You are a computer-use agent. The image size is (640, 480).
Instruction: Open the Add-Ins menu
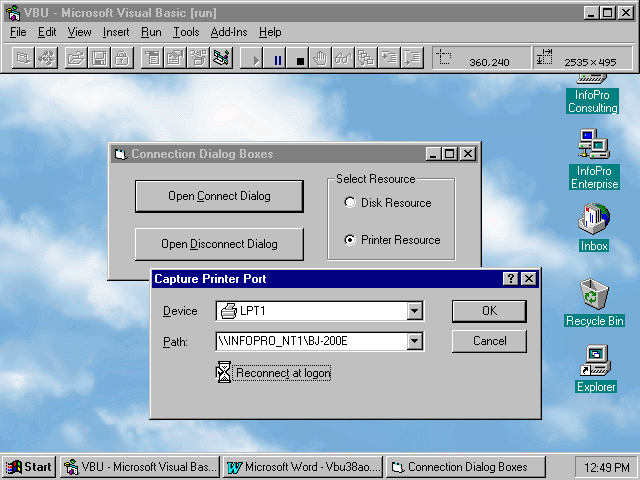coord(228,32)
